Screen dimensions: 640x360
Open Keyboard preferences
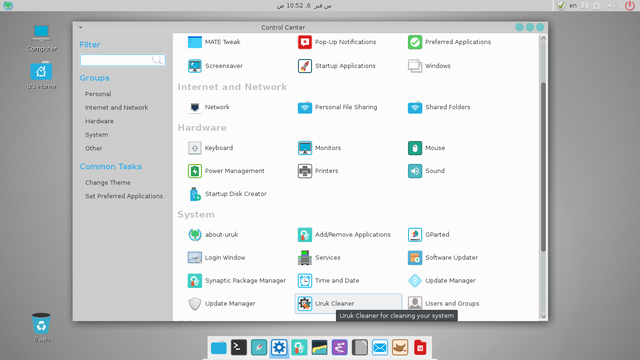coord(210,148)
